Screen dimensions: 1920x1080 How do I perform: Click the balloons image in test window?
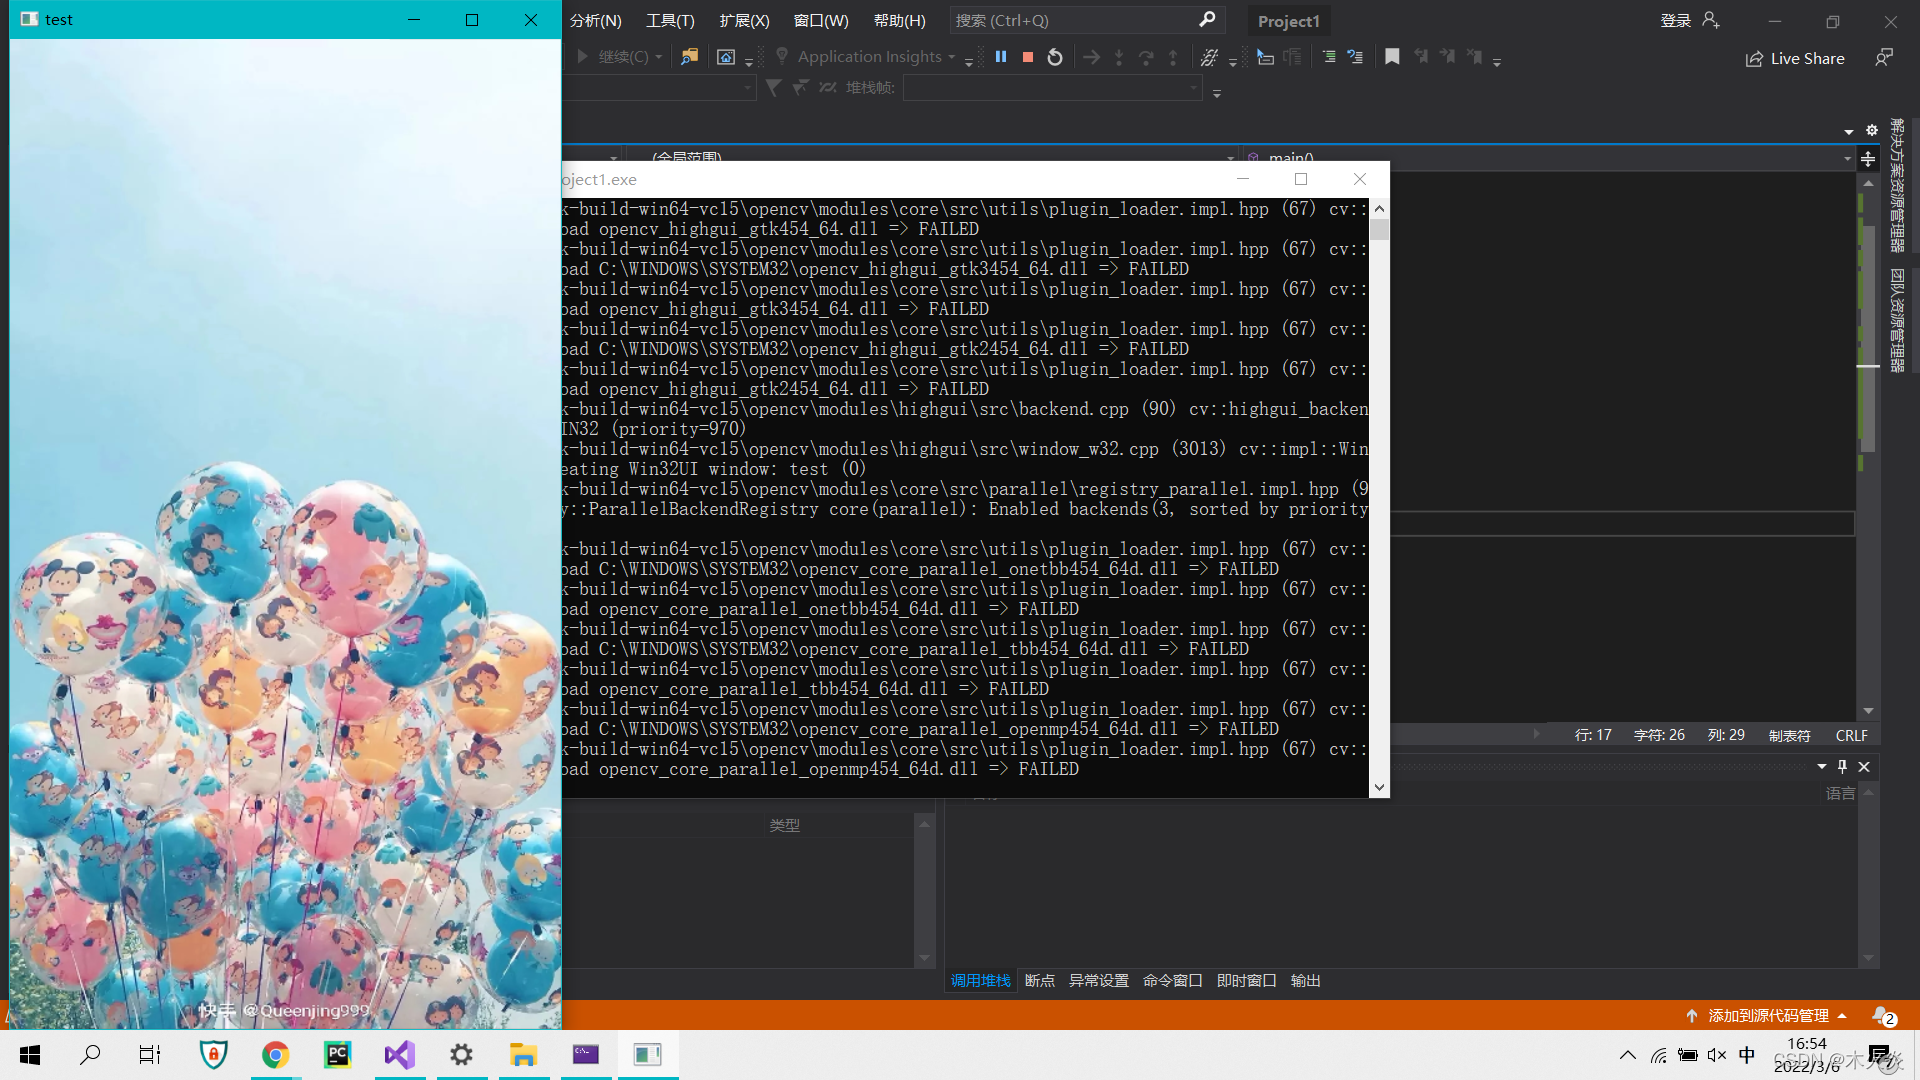[285, 534]
